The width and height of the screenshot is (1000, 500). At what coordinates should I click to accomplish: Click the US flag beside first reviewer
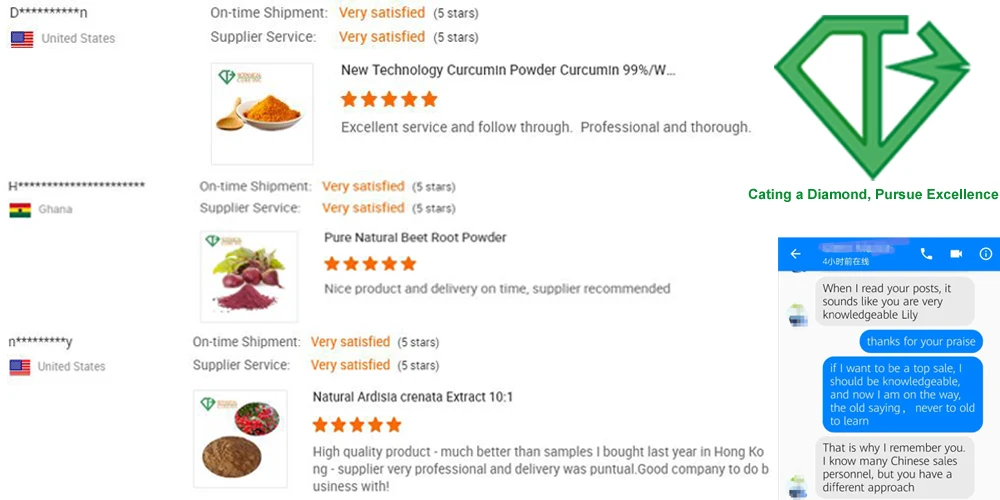coord(22,39)
